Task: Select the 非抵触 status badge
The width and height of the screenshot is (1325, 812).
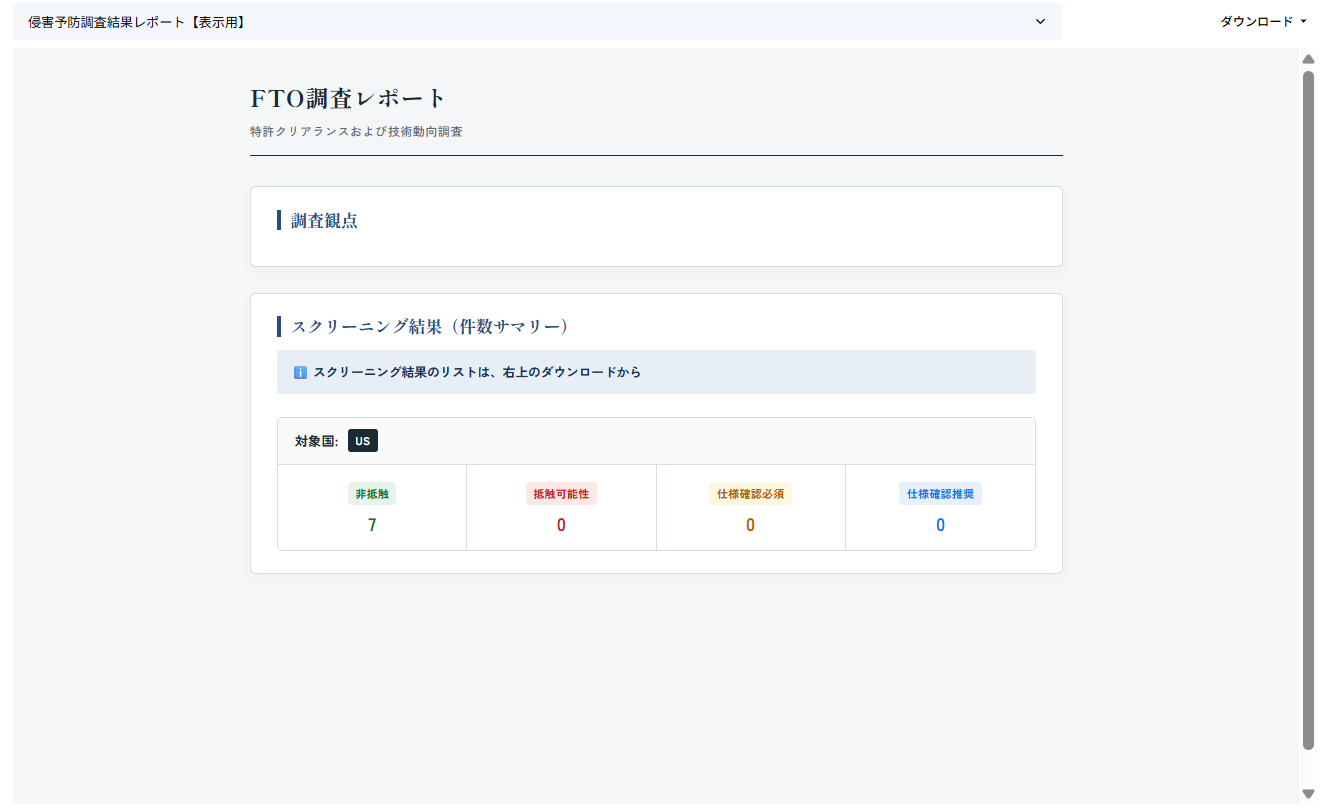Action: tap(372, 494)
